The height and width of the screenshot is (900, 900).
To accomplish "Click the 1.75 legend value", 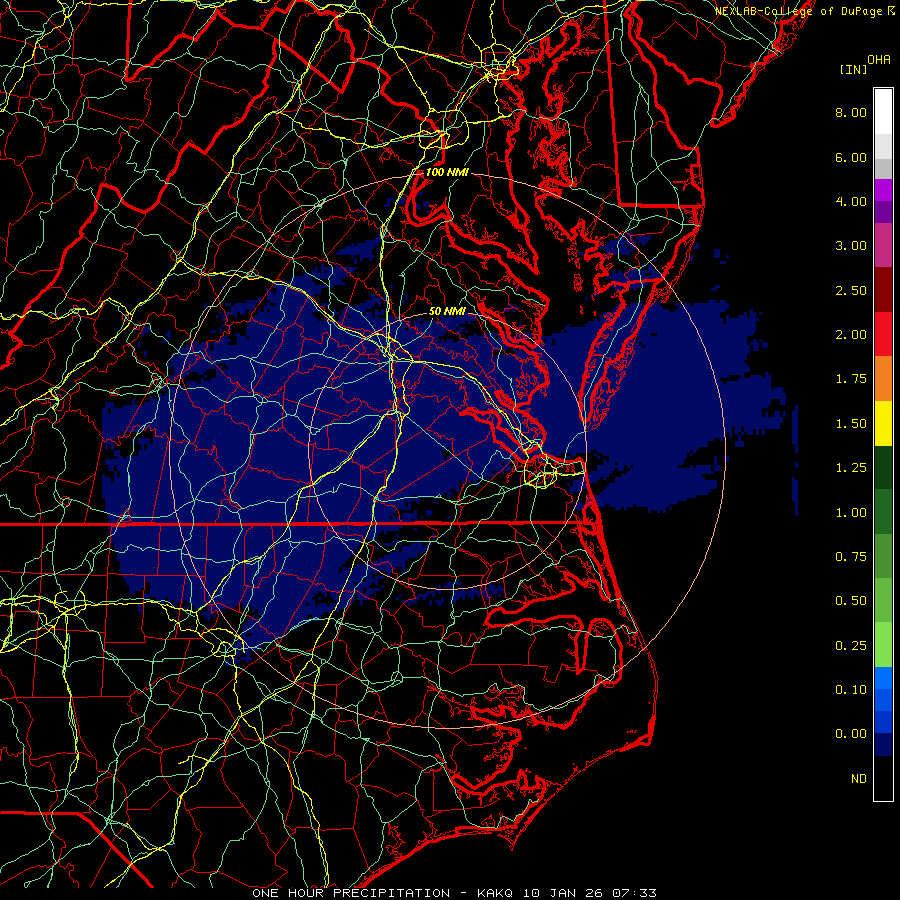I will [x=851, y=379].
